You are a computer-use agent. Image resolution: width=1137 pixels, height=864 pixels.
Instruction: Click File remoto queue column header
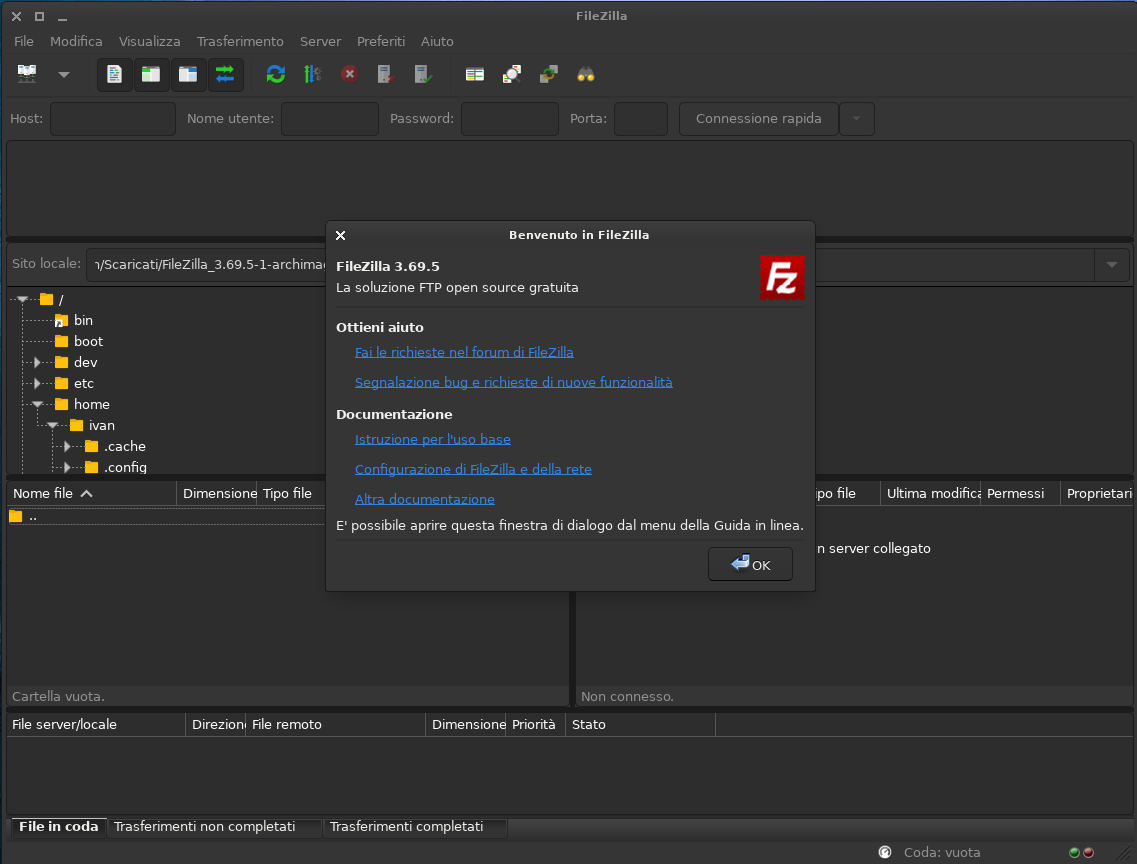pos(335,725)
